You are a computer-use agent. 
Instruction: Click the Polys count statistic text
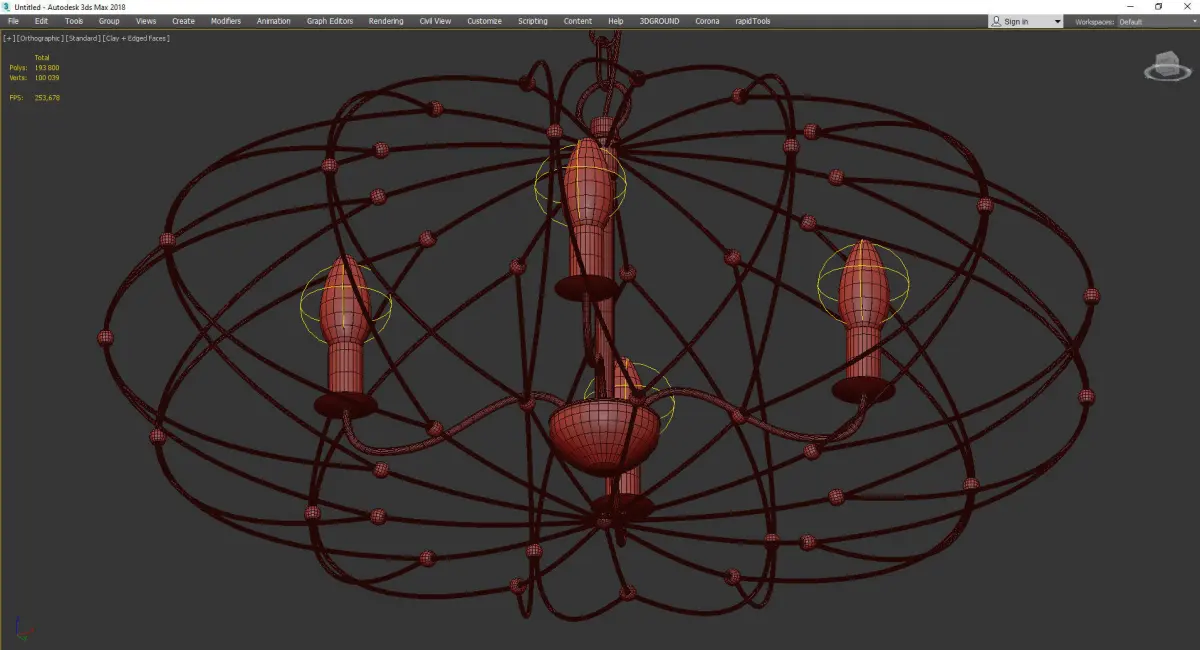(33, 67)
